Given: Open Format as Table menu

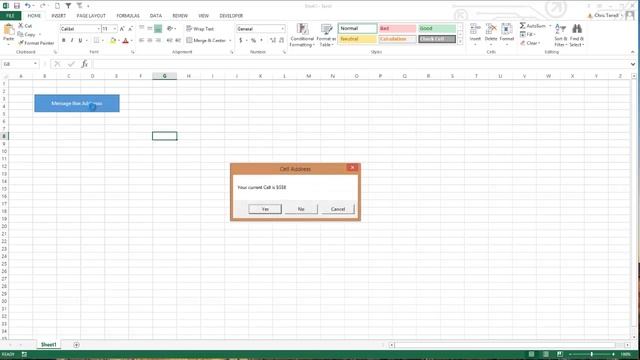Looking at the screenshot, I should [x=326, y=35].
